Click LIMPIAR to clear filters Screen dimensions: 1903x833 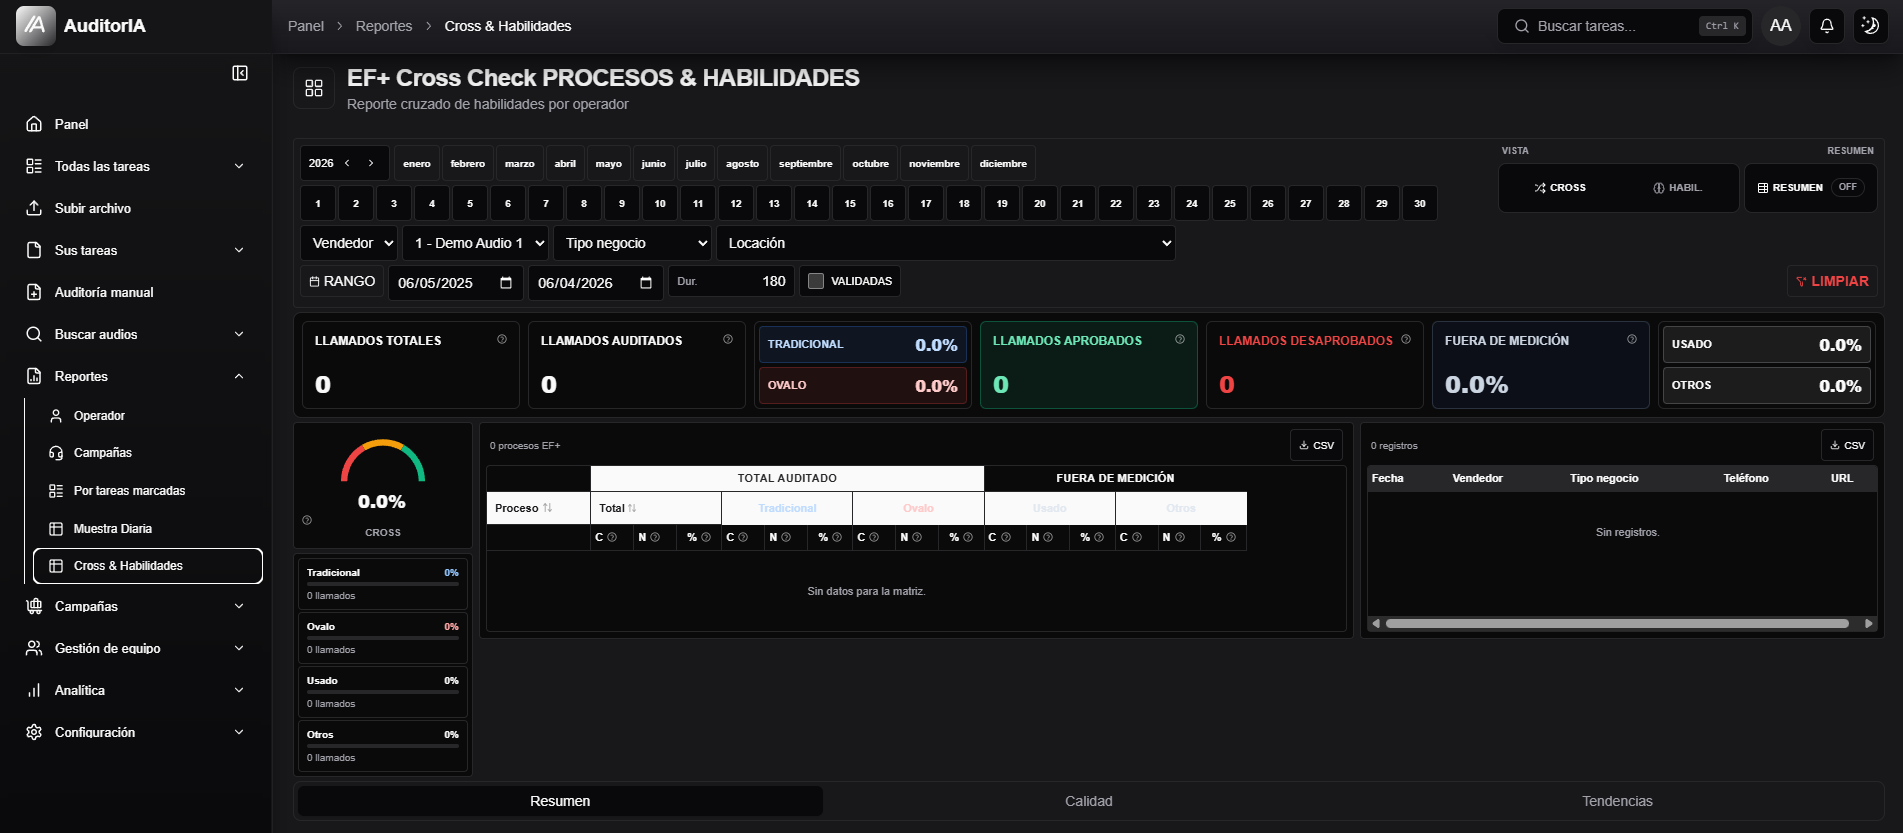pos(1832,281)
